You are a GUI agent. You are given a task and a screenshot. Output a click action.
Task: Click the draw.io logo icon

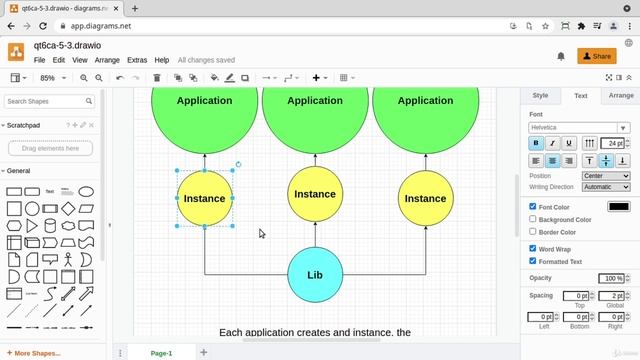pyautogui.click(x=16, y=52)
